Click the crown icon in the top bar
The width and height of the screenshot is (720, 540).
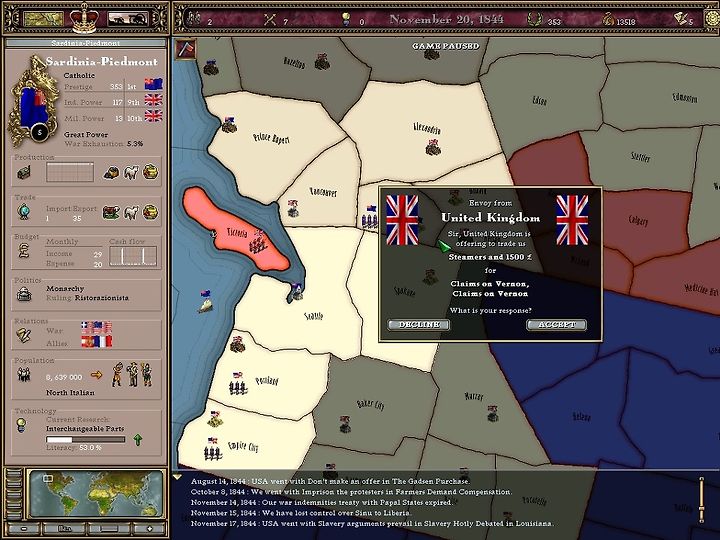[x=84, y=19]
